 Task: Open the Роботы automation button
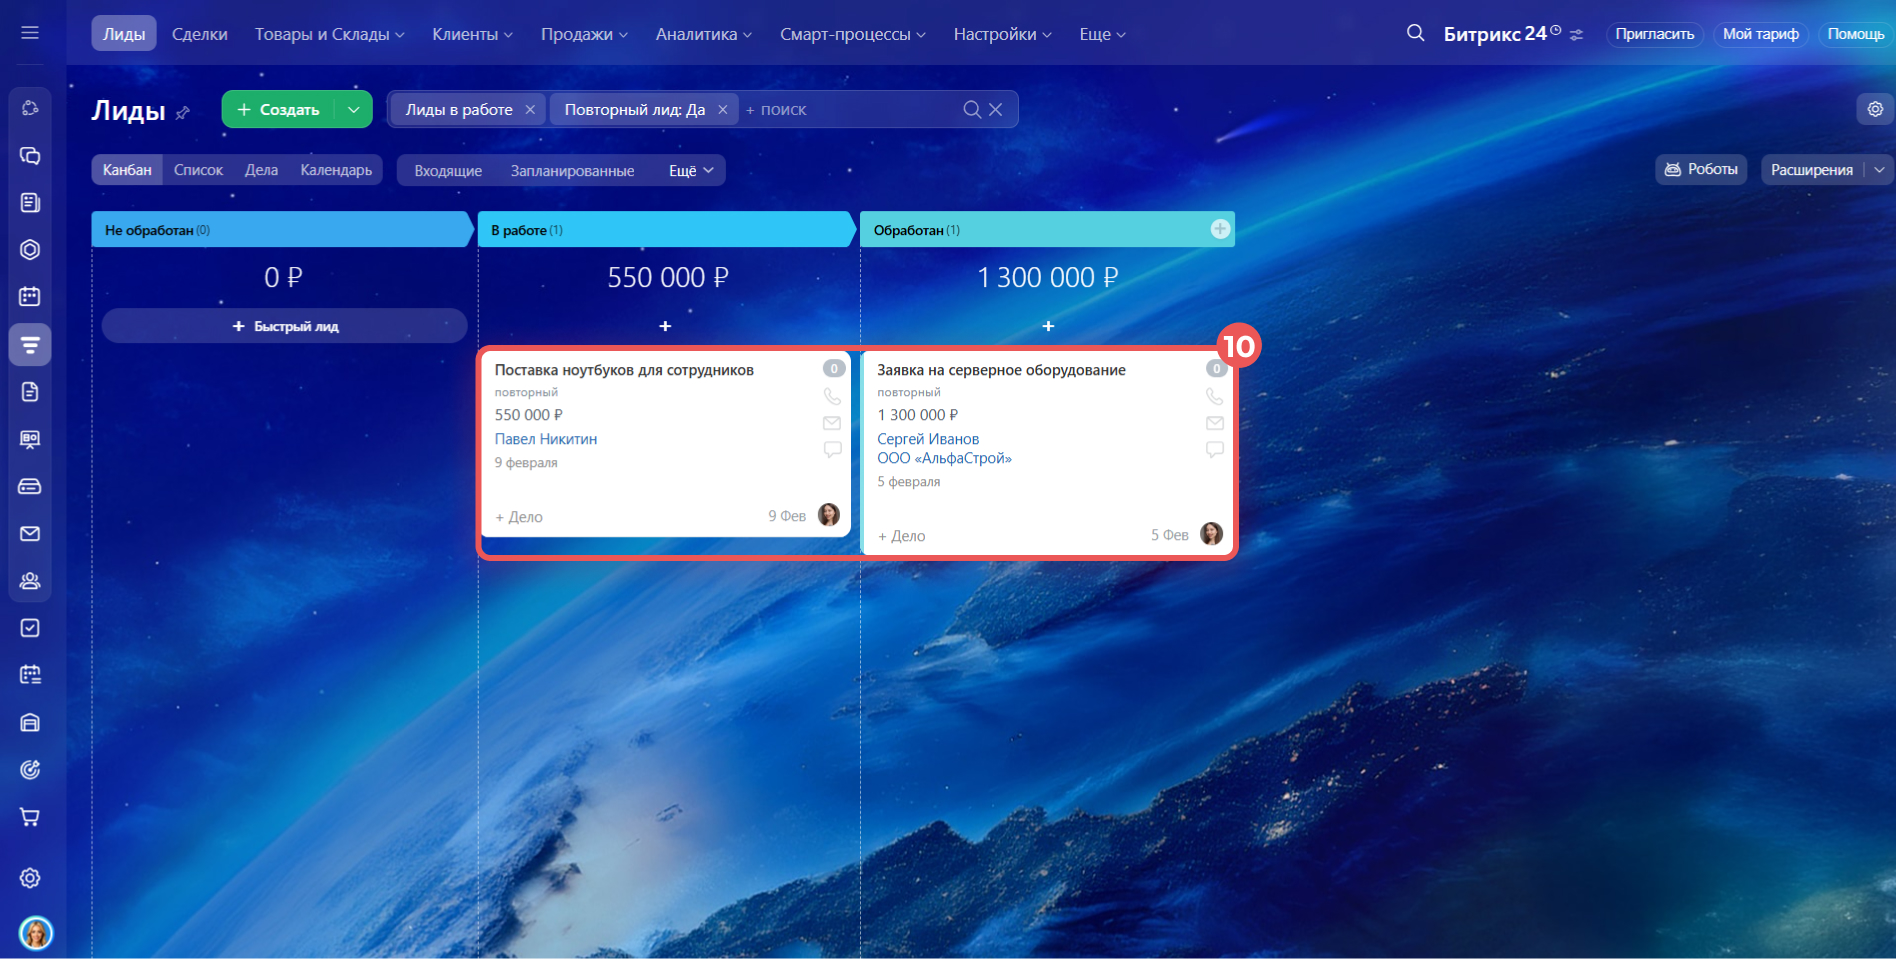point(1701,169)
